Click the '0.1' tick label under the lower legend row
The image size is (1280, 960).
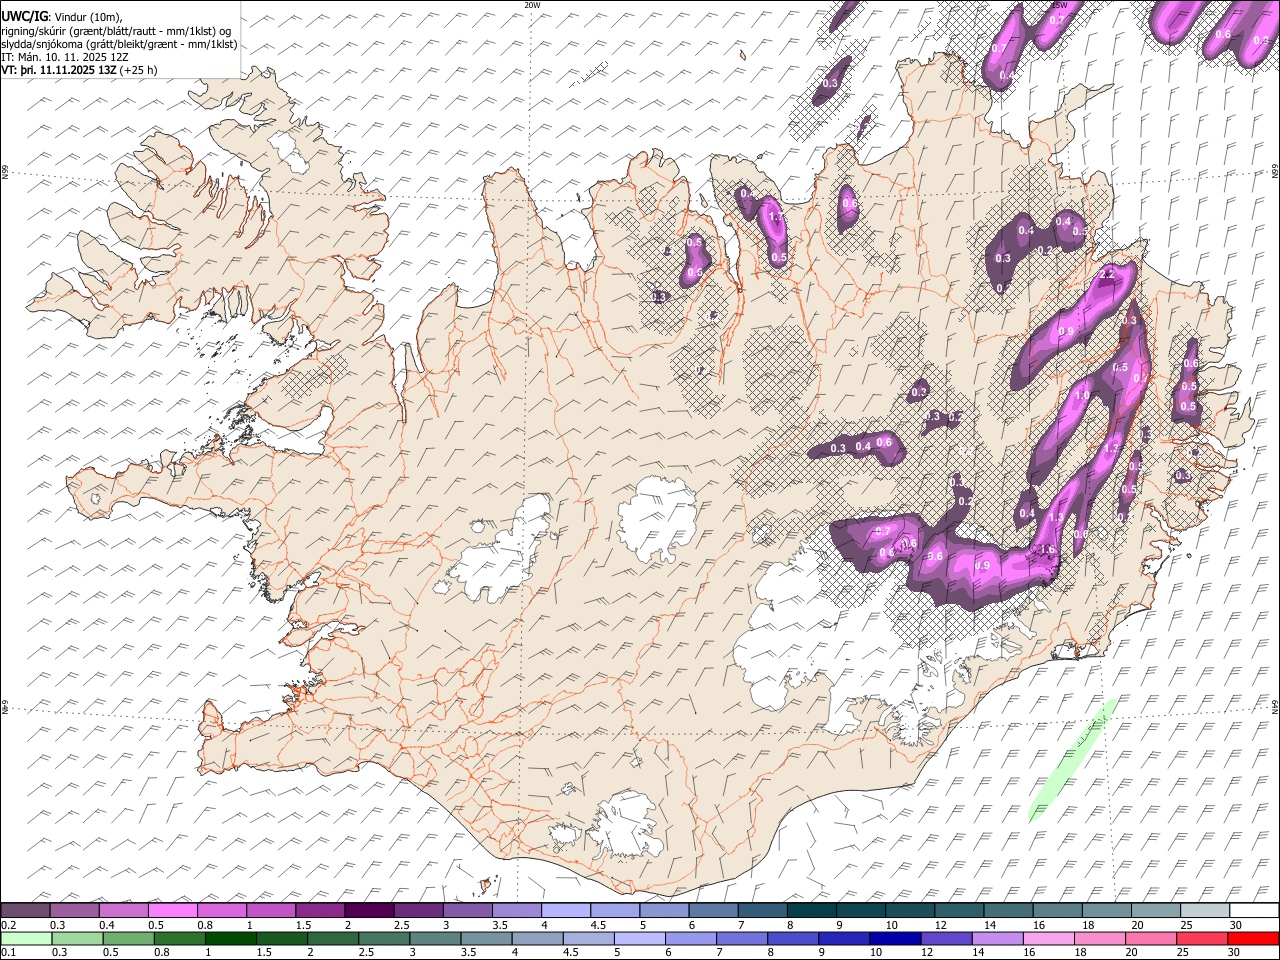7,952
